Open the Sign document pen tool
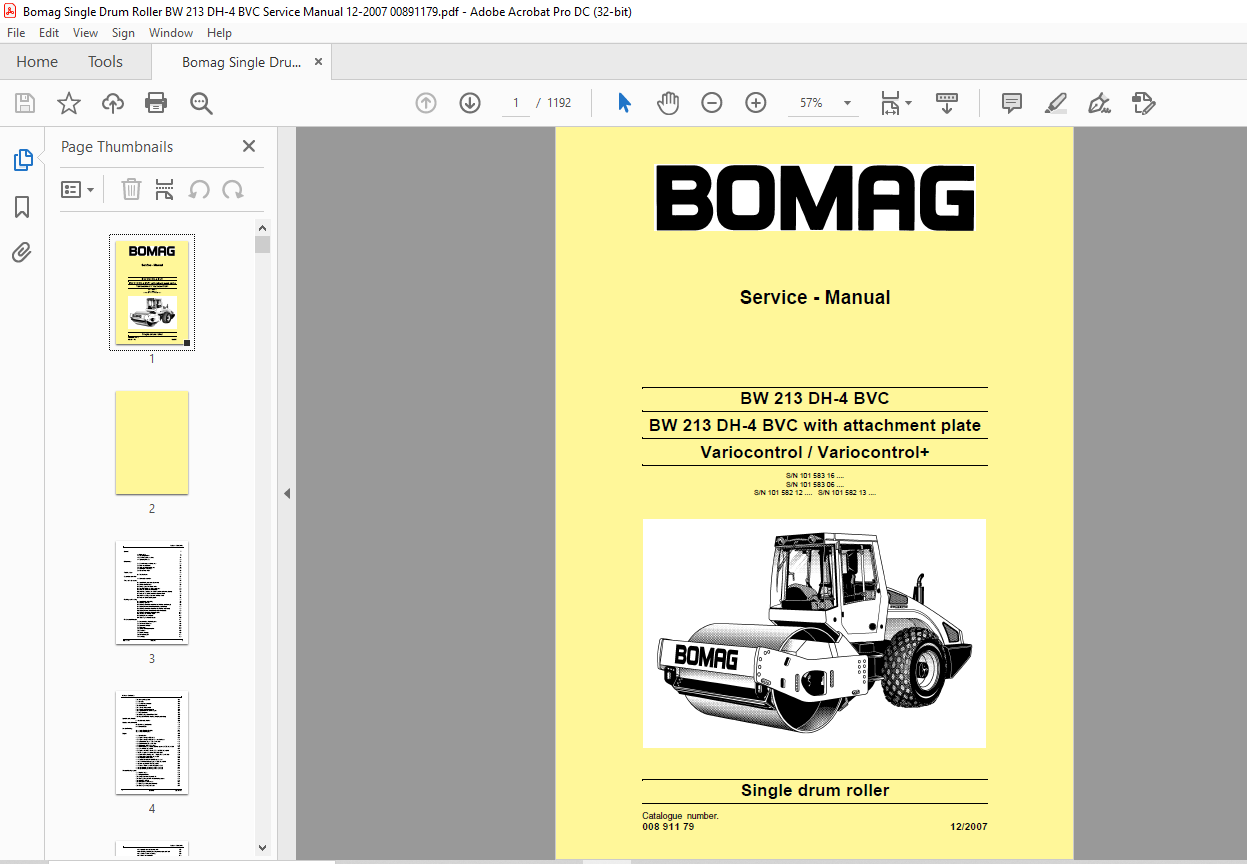1247x864 pixels. coord(1100,103)
